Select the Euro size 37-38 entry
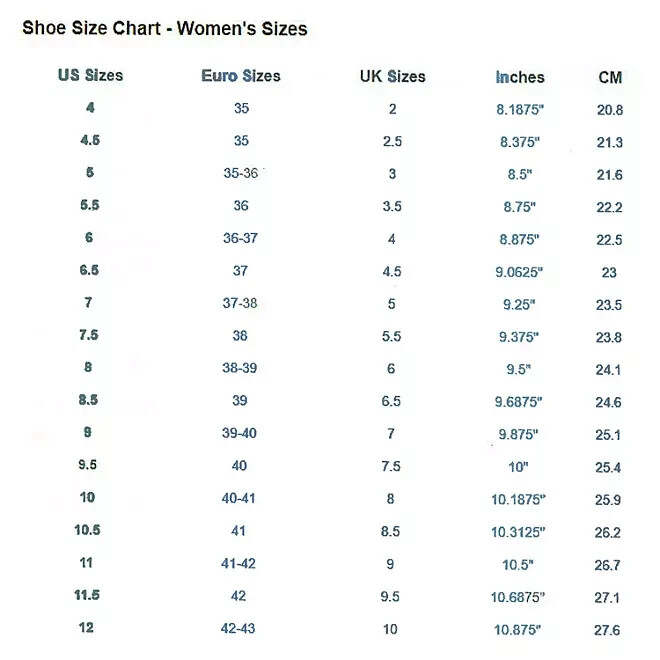 click(x=240, y=303)
